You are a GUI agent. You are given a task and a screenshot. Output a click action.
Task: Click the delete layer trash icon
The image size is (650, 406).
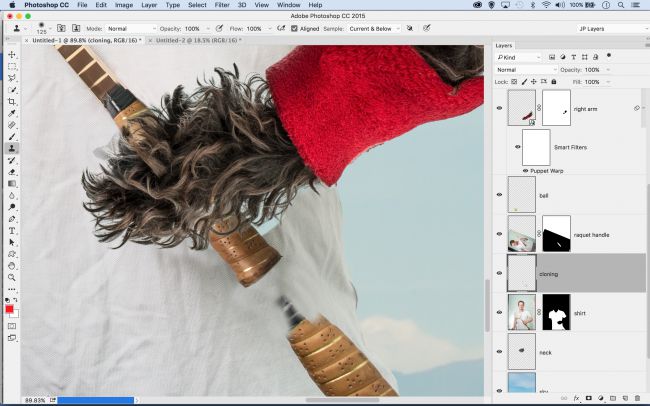click(636, 399)
